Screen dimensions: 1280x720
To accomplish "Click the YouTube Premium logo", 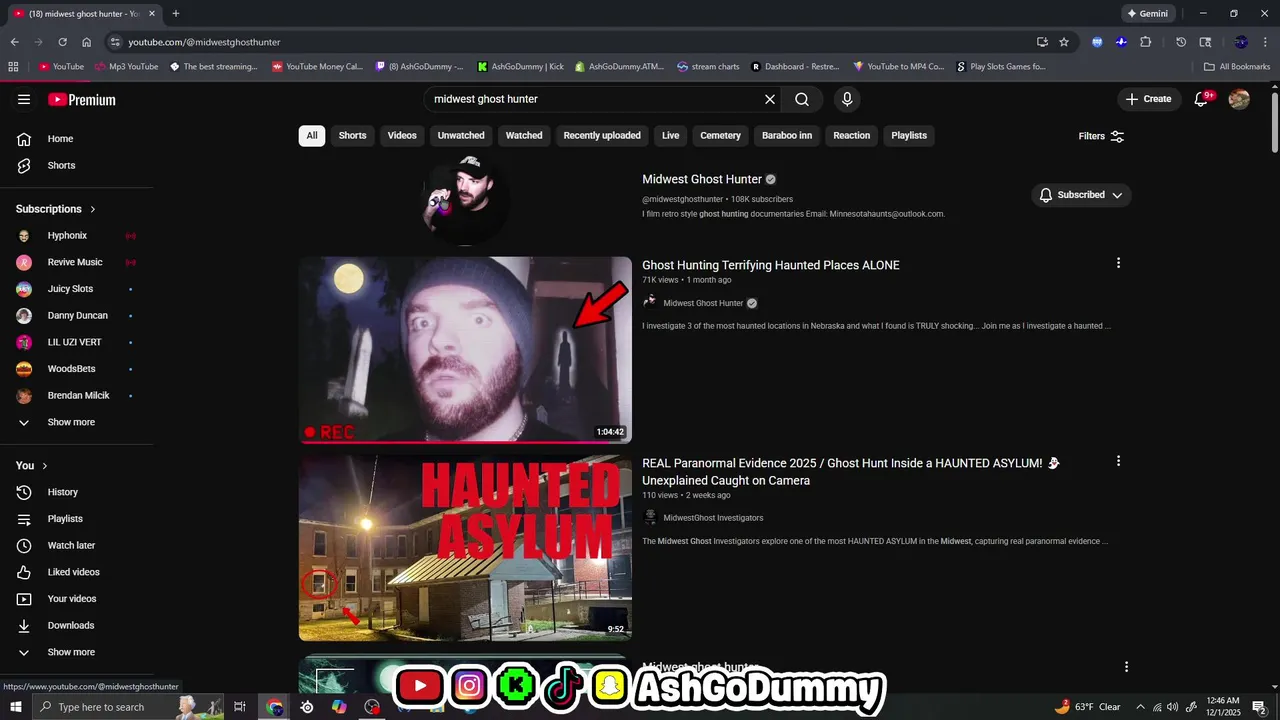I will coord(82,99).
